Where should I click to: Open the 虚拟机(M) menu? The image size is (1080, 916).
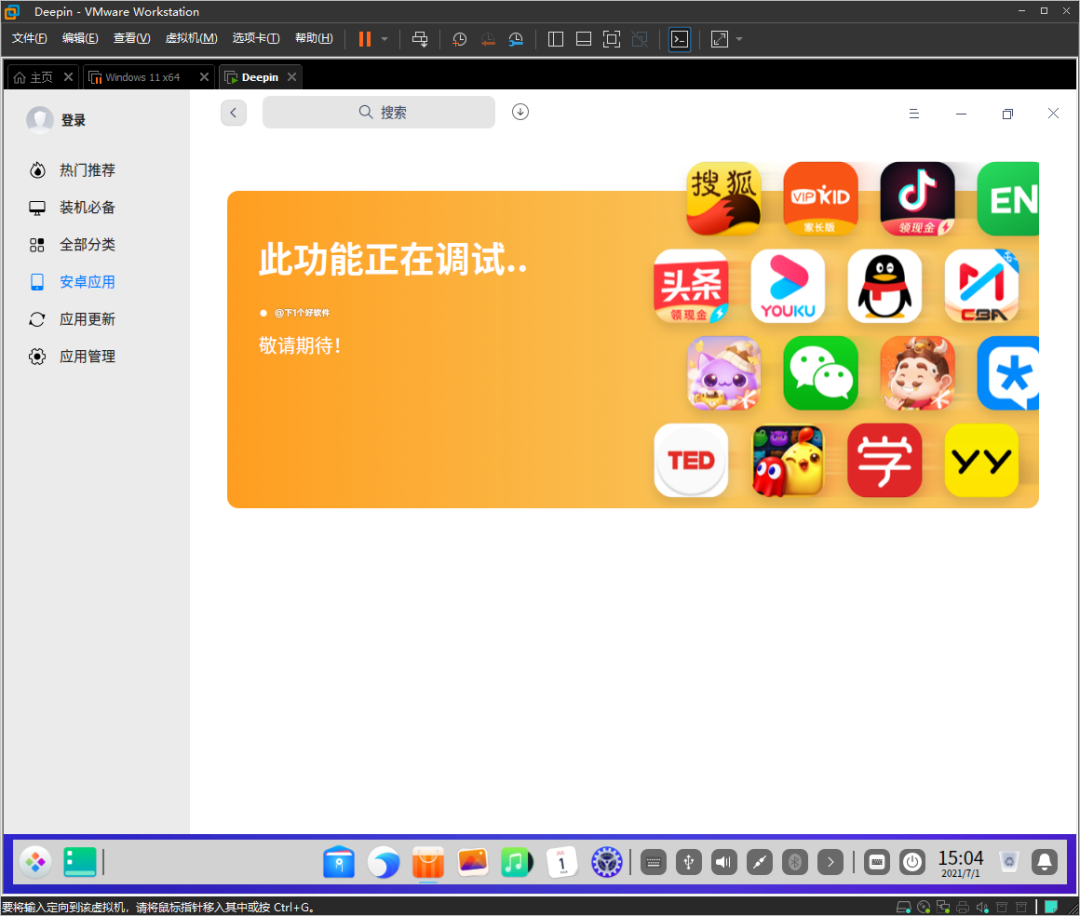(x=191, y=39)
